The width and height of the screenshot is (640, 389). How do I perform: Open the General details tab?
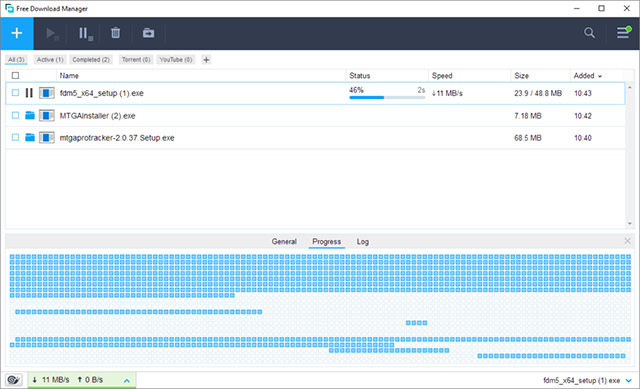(284, 242)
